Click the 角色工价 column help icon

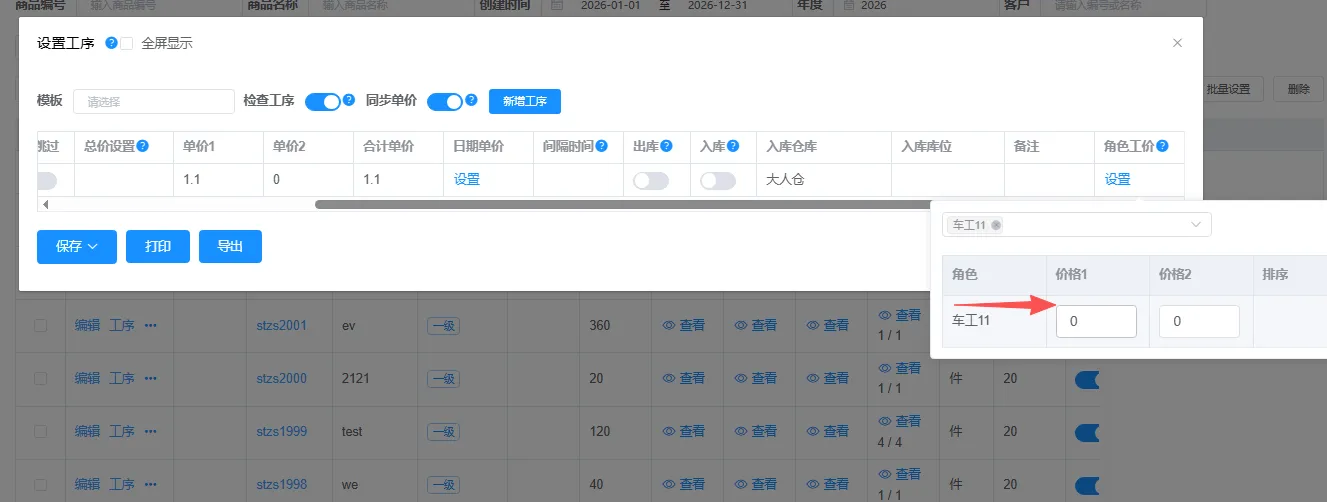point(1161,146)
